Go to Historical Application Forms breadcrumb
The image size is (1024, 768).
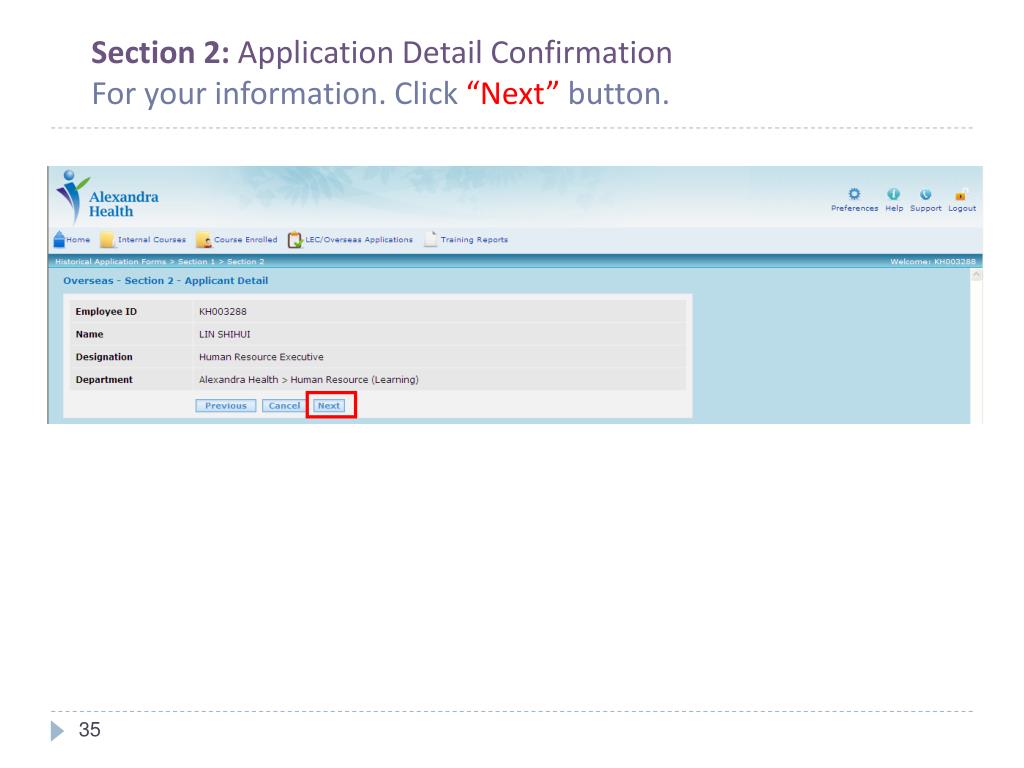click(110, 262)
